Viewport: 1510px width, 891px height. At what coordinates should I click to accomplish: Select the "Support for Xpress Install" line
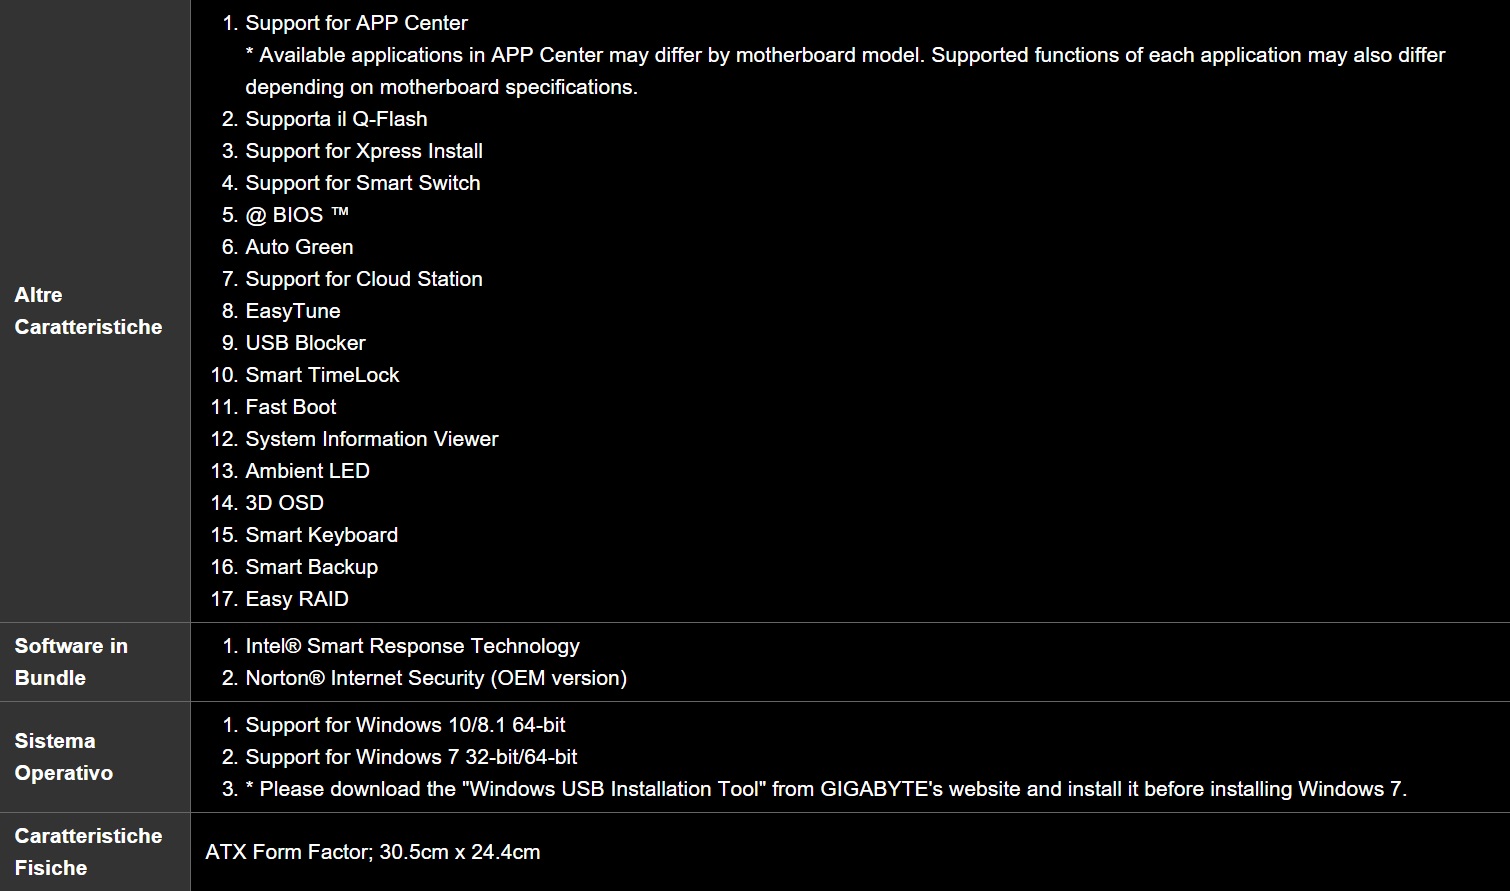click(364, 151)
